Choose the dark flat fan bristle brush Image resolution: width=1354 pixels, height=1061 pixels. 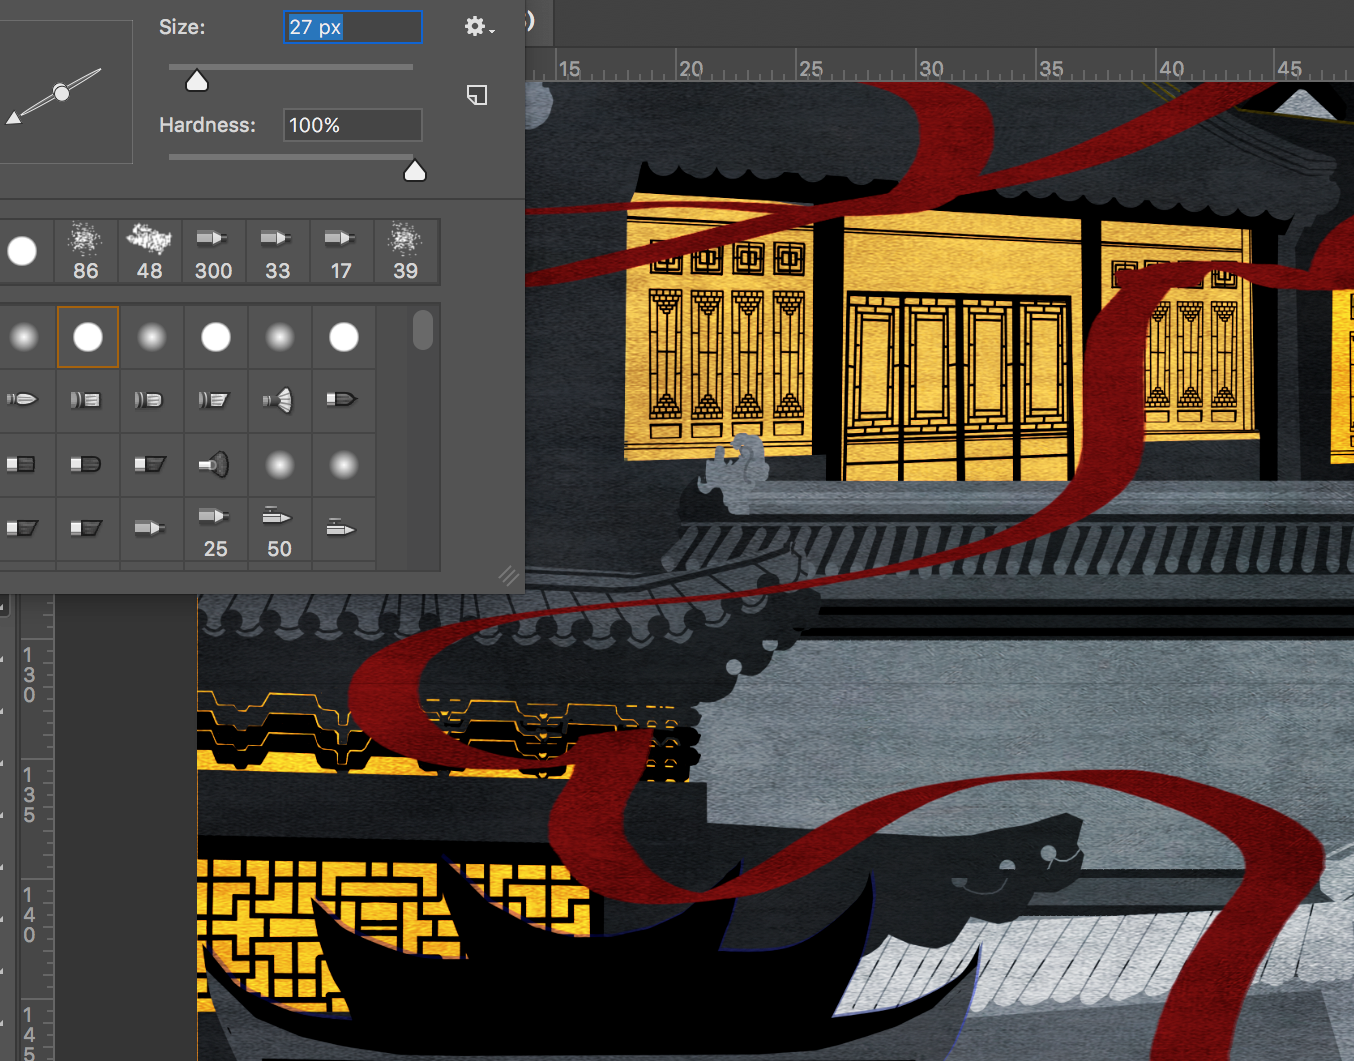tap(214, 464)
